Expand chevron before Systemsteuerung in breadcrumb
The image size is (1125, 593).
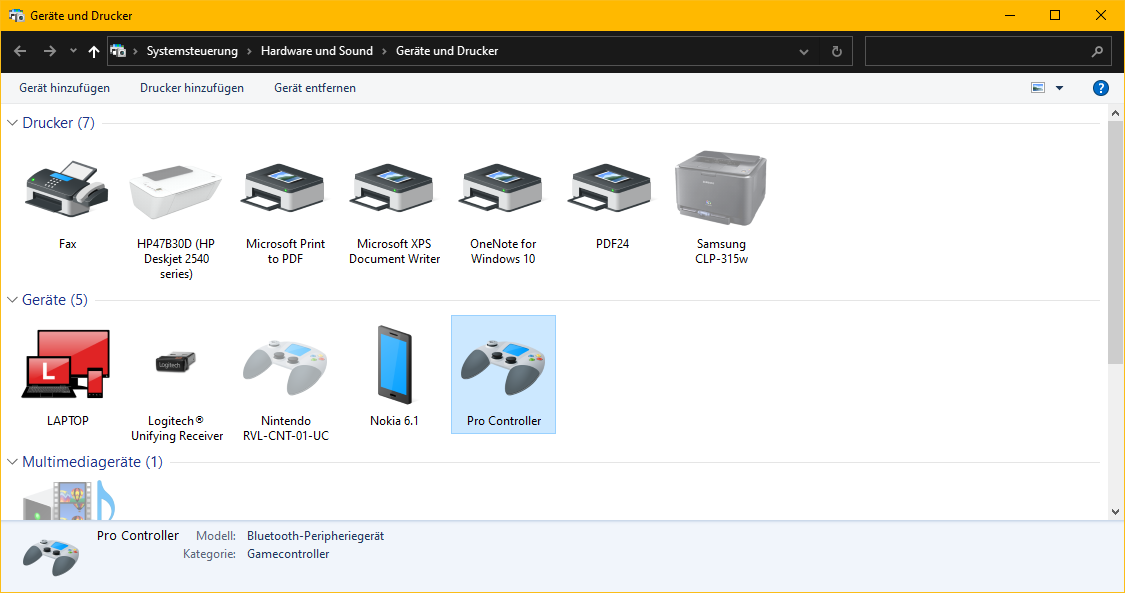[136, 51]
